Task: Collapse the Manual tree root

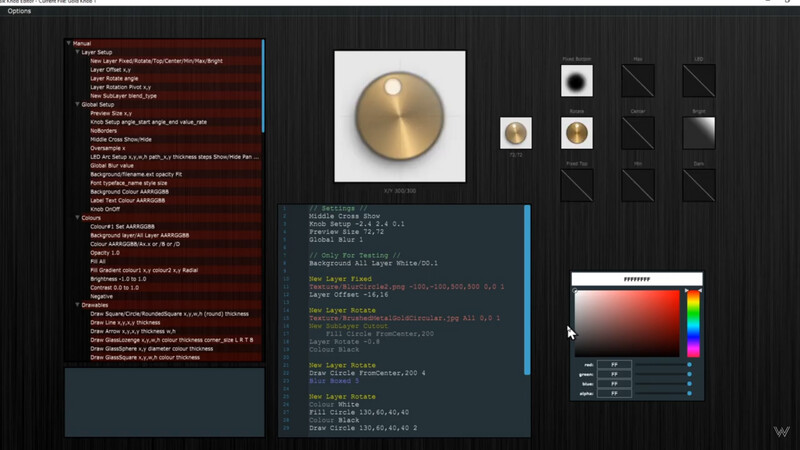Action: 68,43
